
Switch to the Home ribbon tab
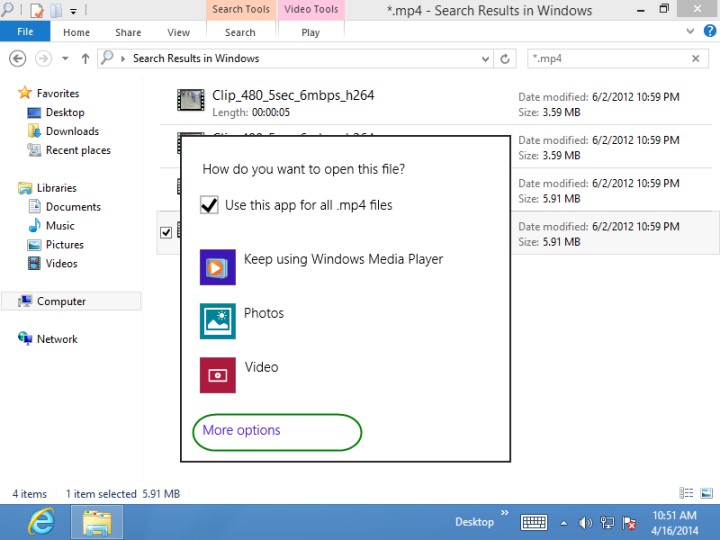point(76,32)
